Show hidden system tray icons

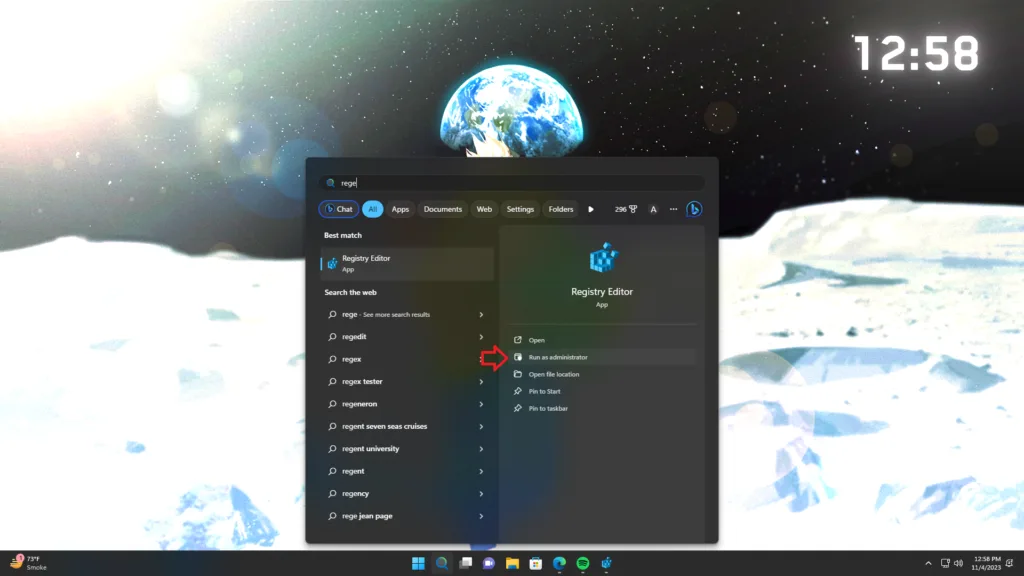pyautogui.click(x=928, y=563)
